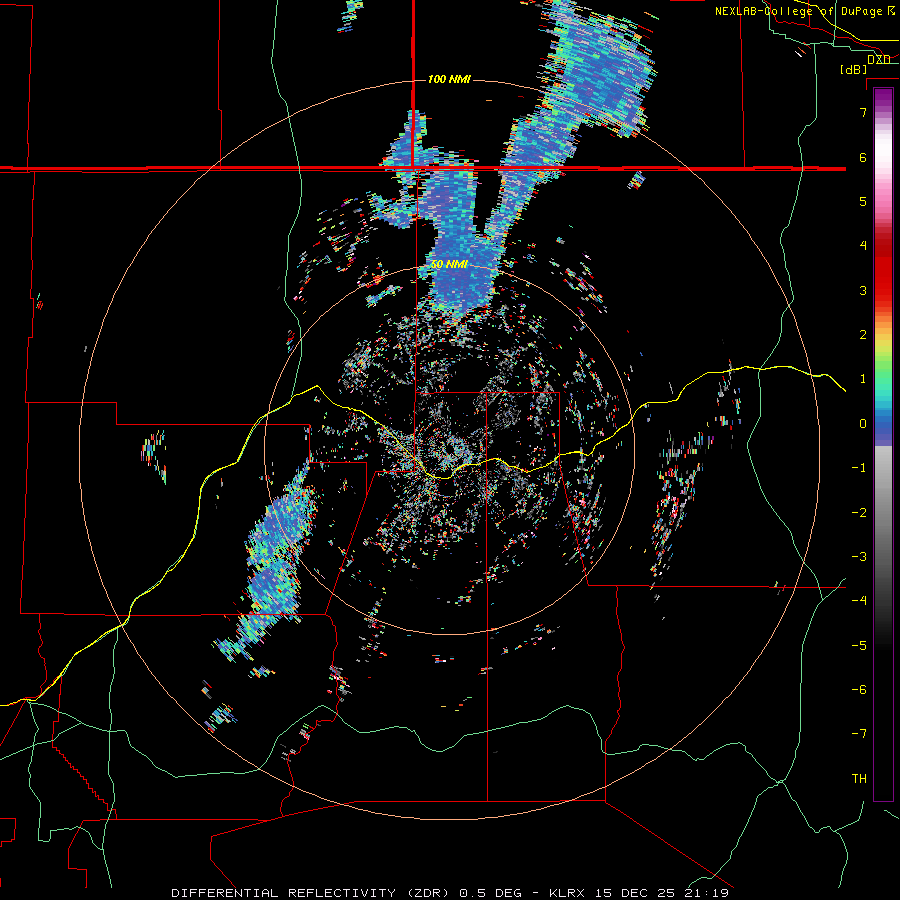Image resolution: width=900 pixels, height=900 pixels.
Task: Click the color scale value -5
Action: tap(859, 646)
